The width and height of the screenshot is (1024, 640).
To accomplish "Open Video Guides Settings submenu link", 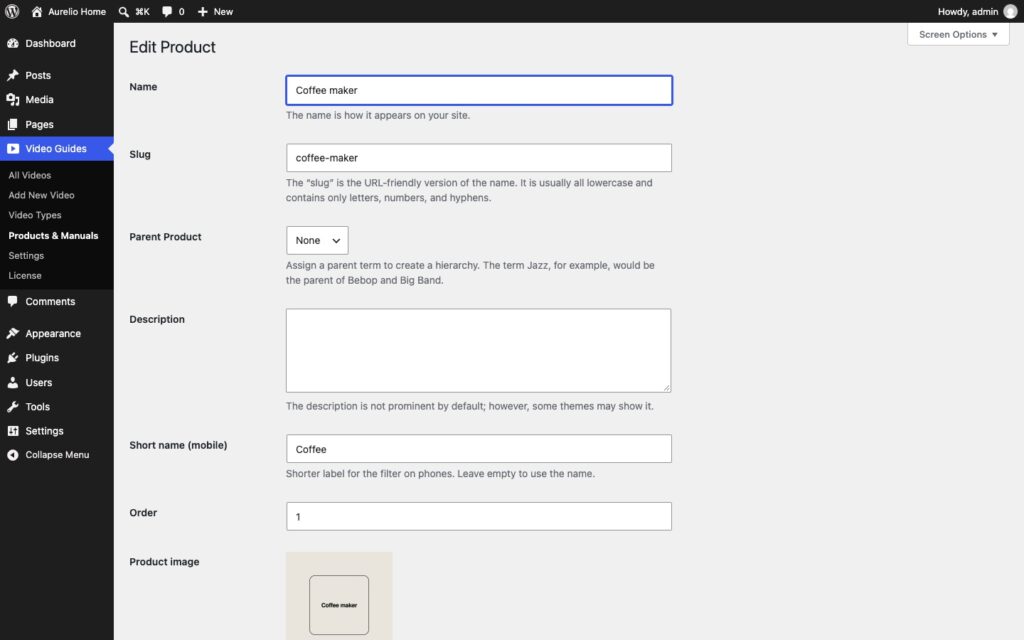I will click(26, 255).
